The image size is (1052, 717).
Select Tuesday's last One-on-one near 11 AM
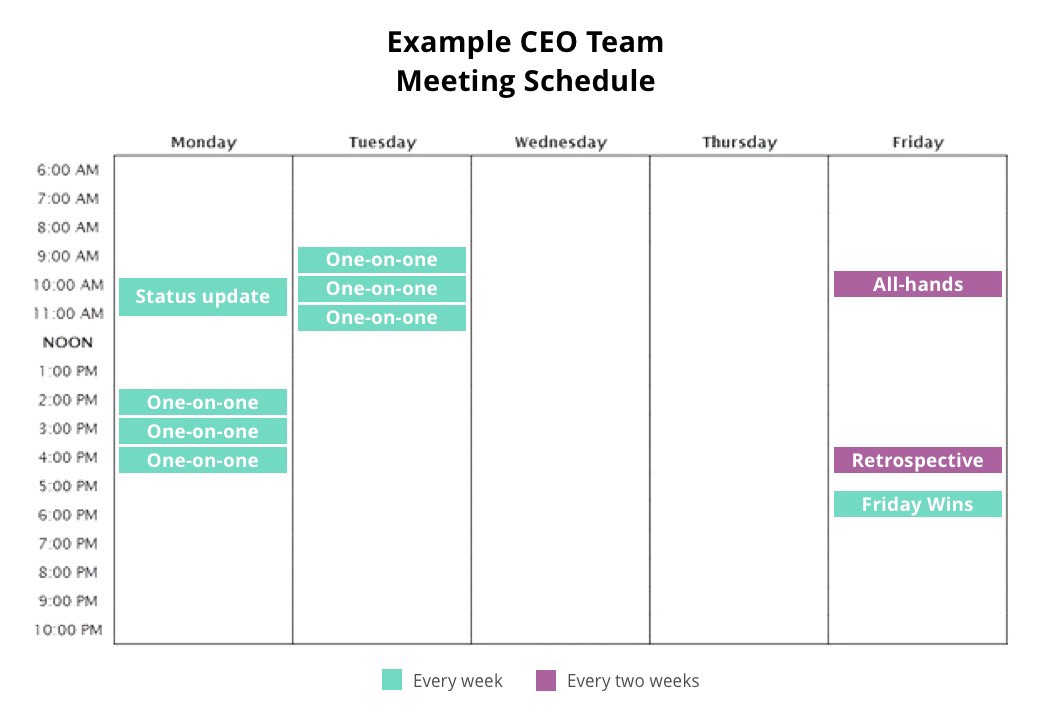(x=382, y=317)
